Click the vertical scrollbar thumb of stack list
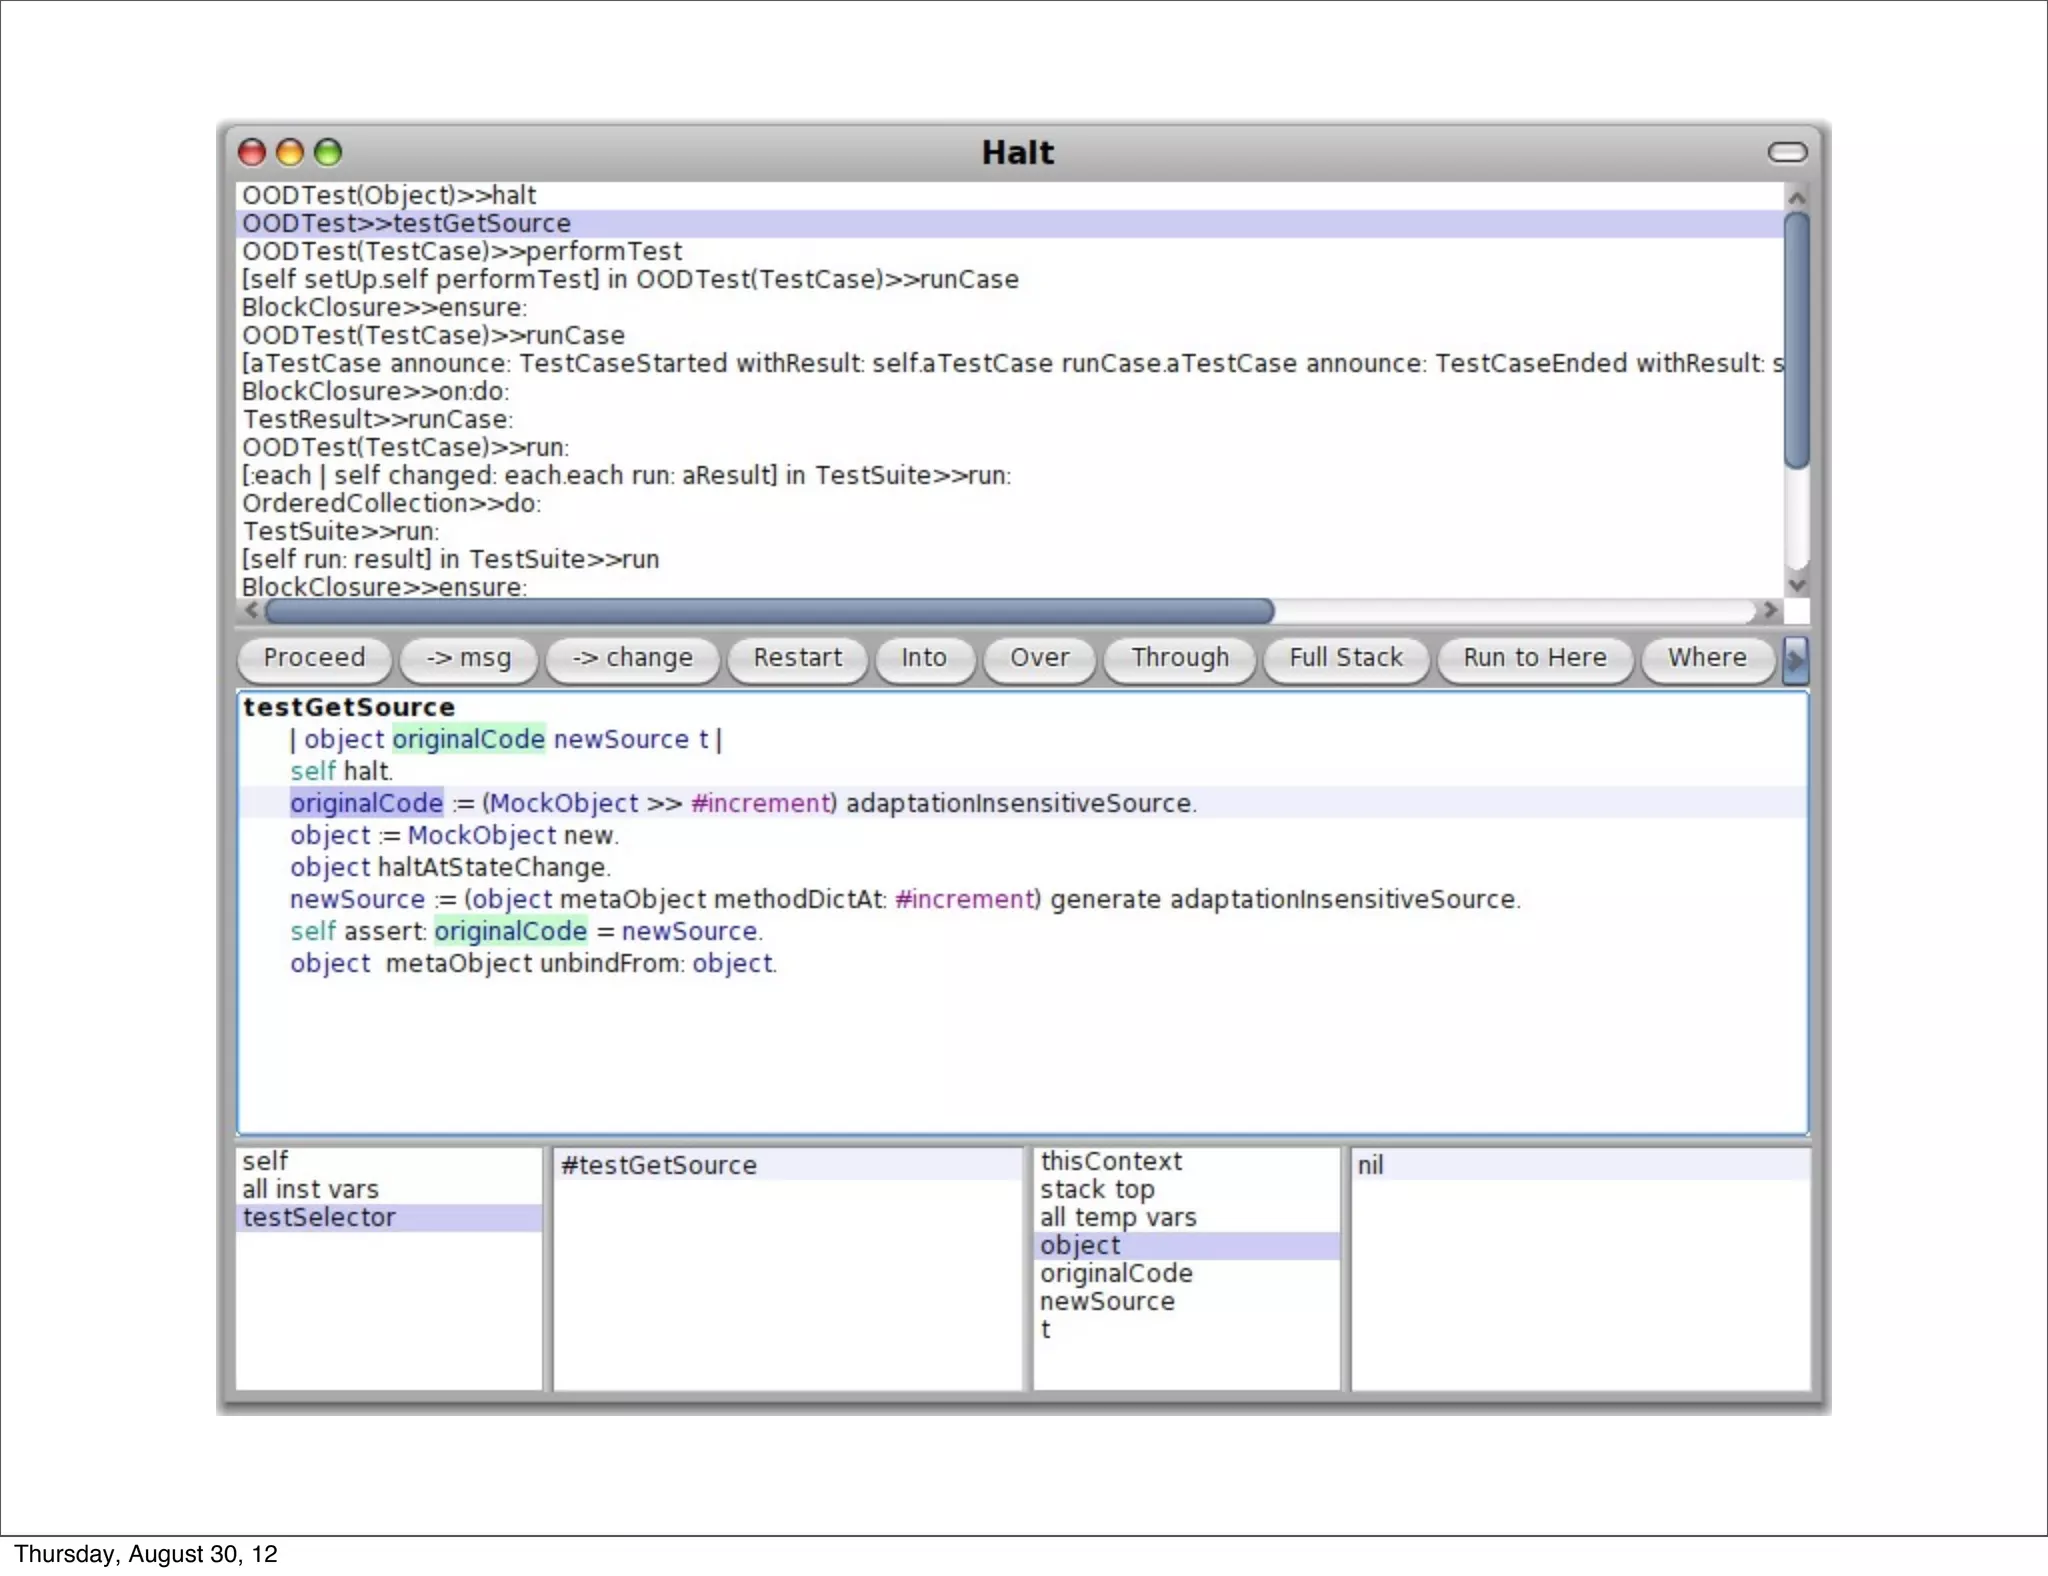Viewport: 2048px width, 1576px height. click(1796, 340)
